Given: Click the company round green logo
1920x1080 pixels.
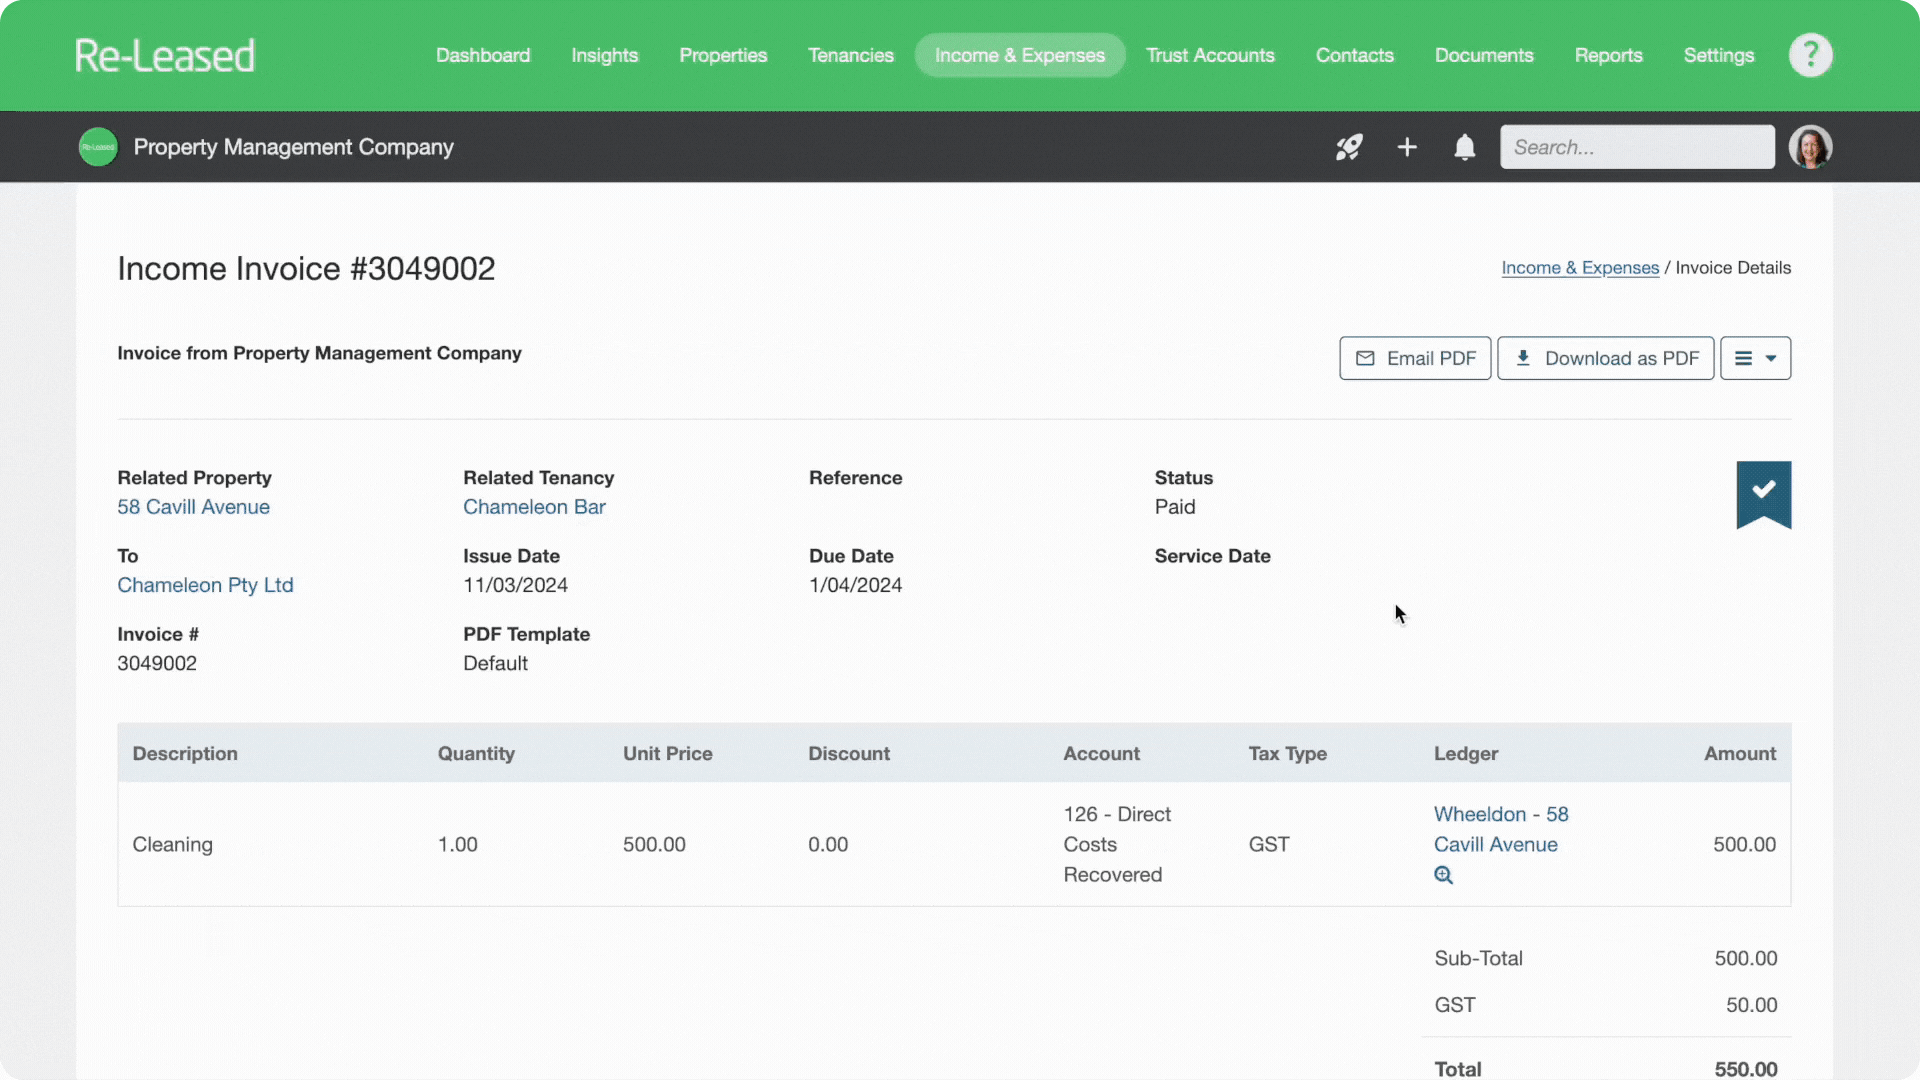Looking at the screenshot, I should (x=98, y=147).
